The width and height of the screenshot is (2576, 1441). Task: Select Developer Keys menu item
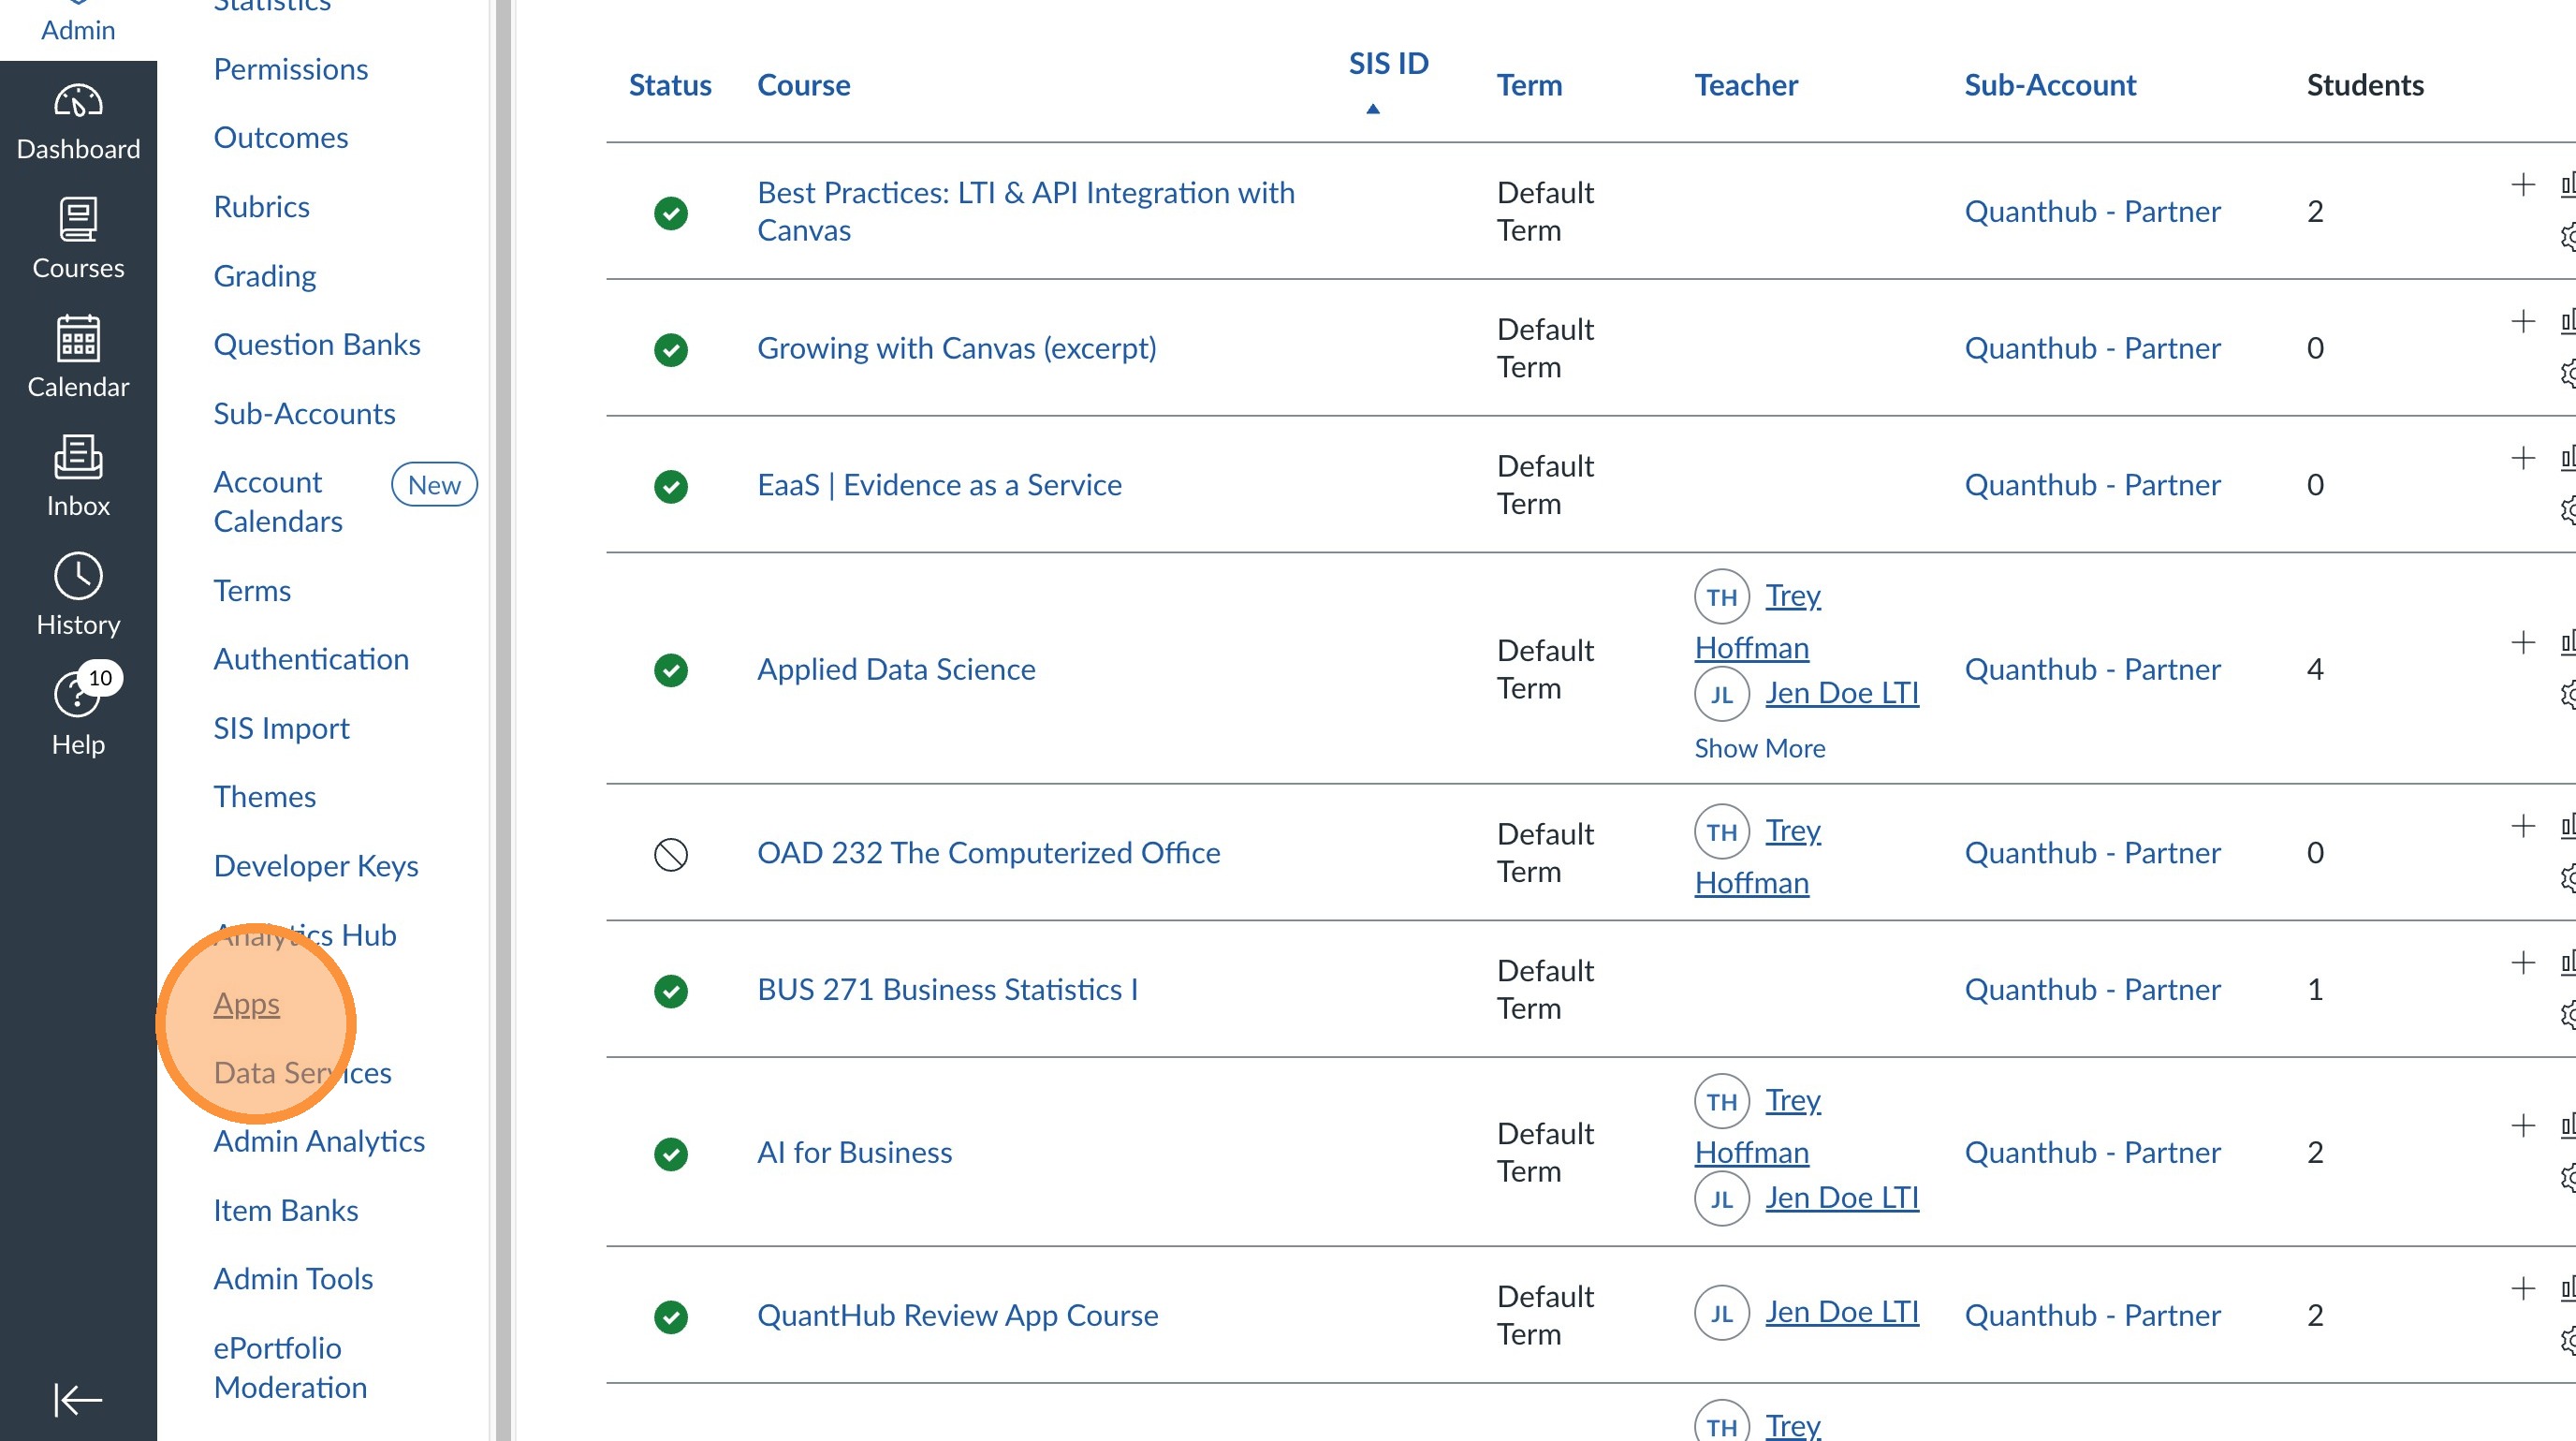pyautogui.click(x=316, y=866)
